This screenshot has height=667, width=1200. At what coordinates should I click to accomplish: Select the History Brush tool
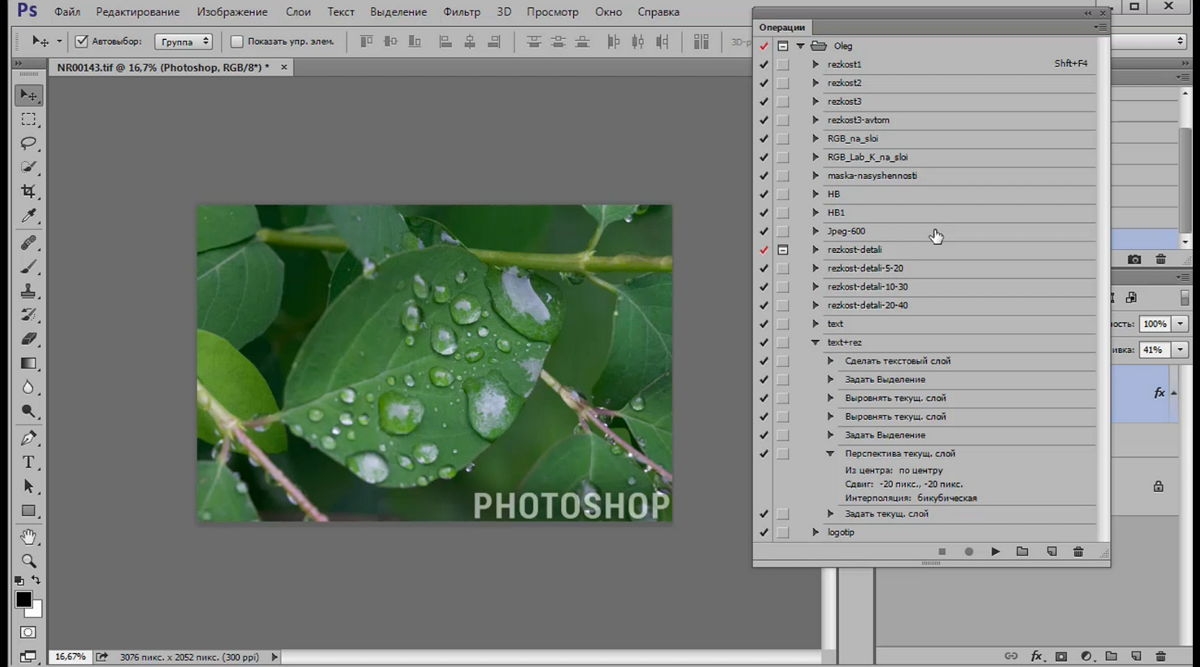29,314
